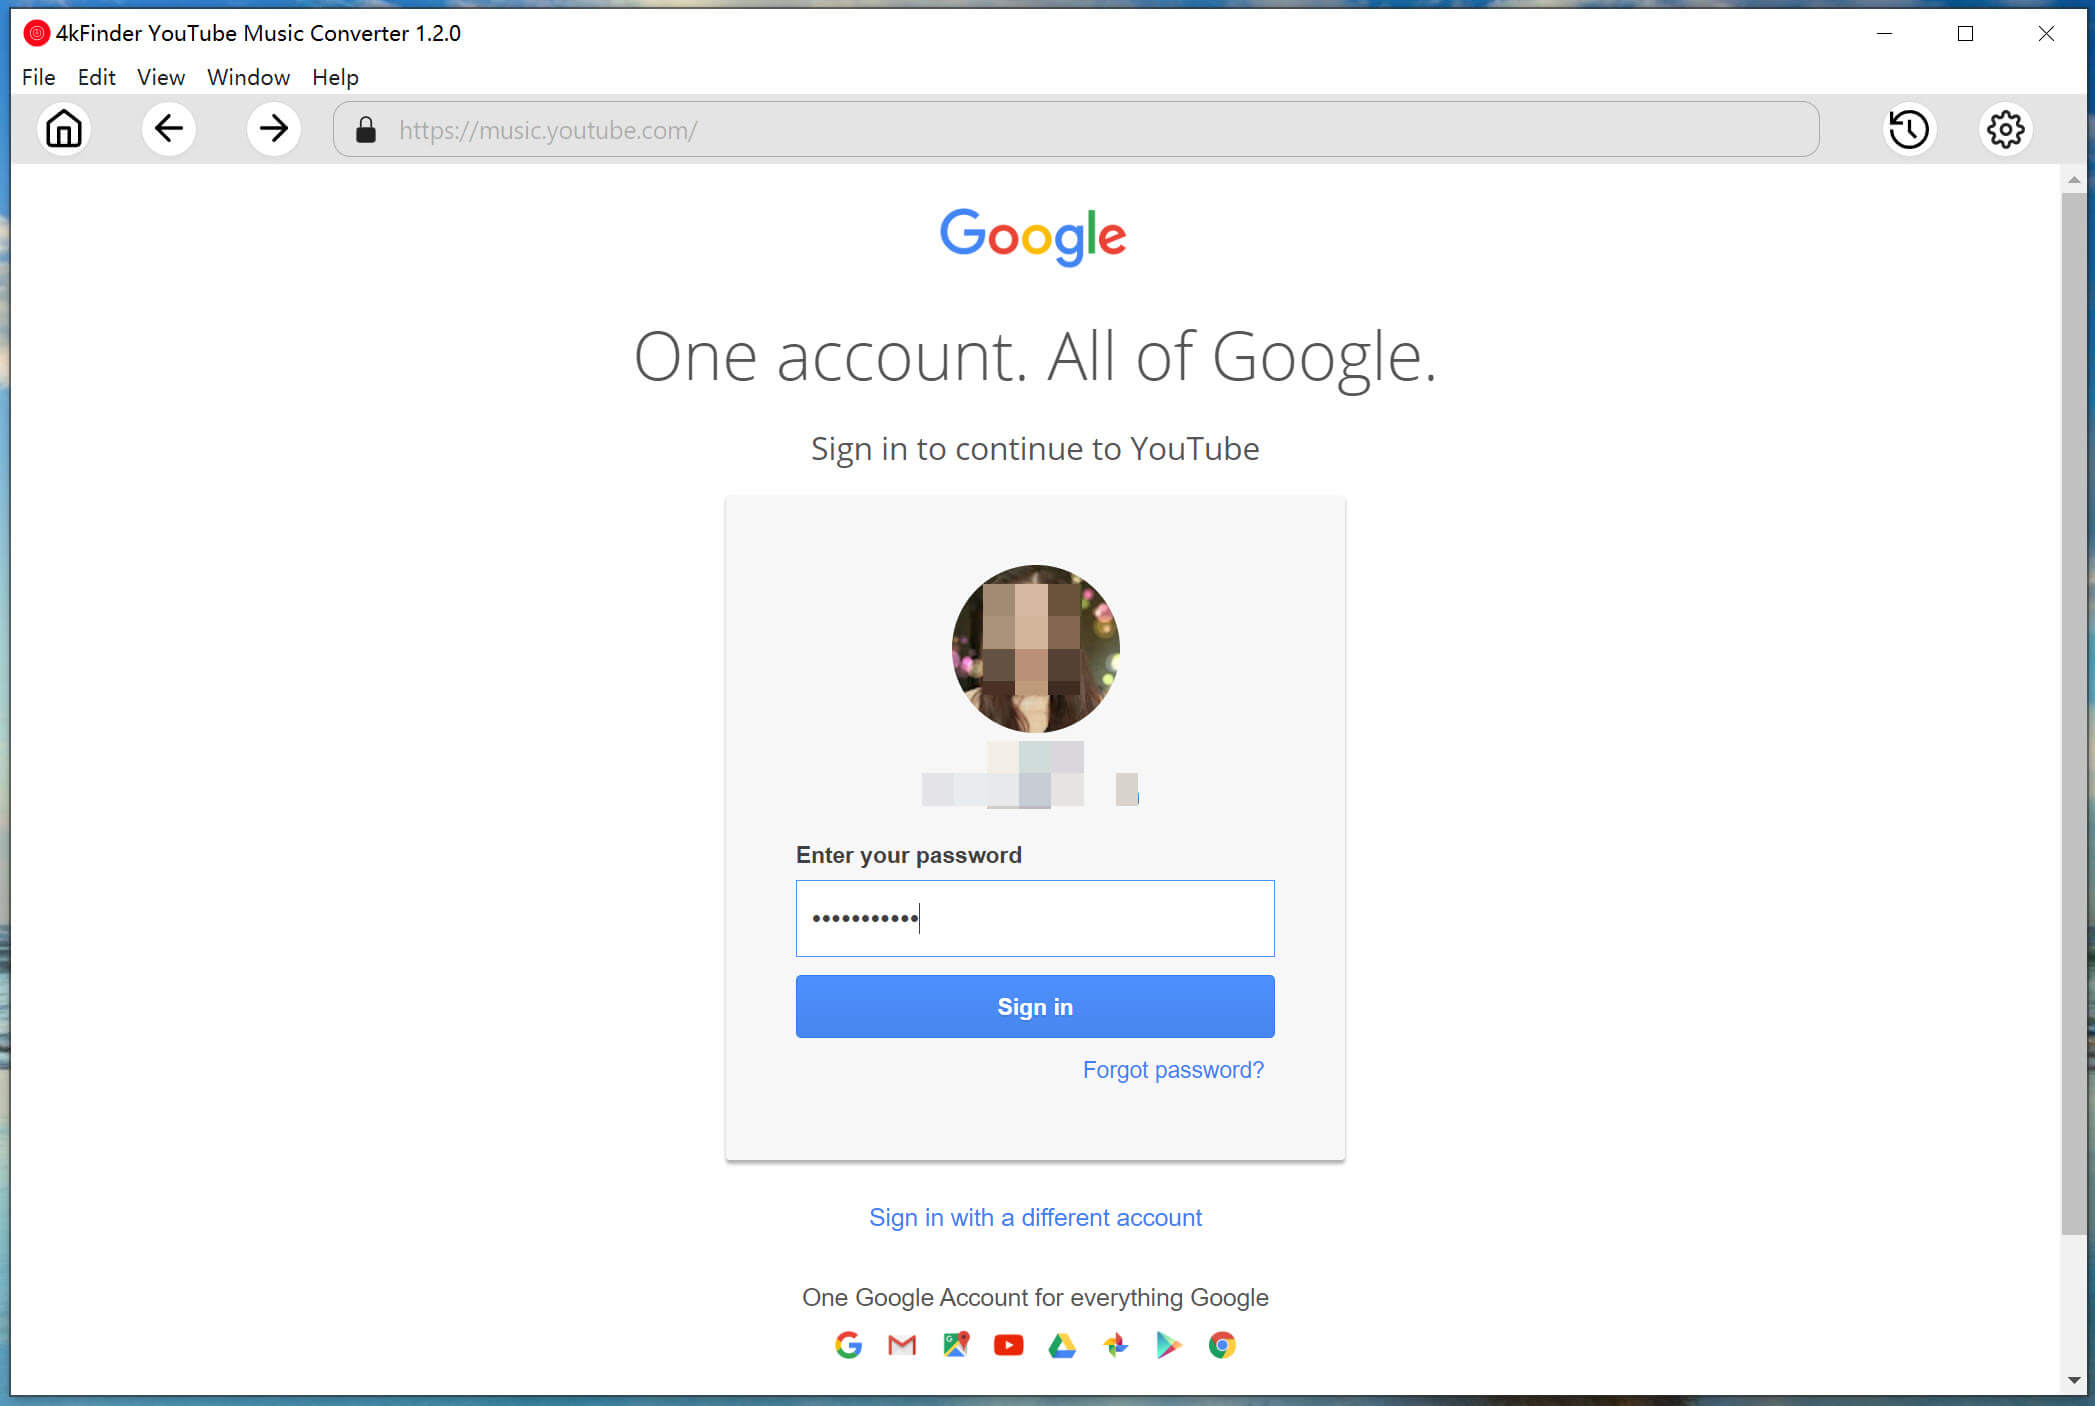Click the settings gear icon
Viewport: 2095px width, 1406px height.
pos(2007,129)
